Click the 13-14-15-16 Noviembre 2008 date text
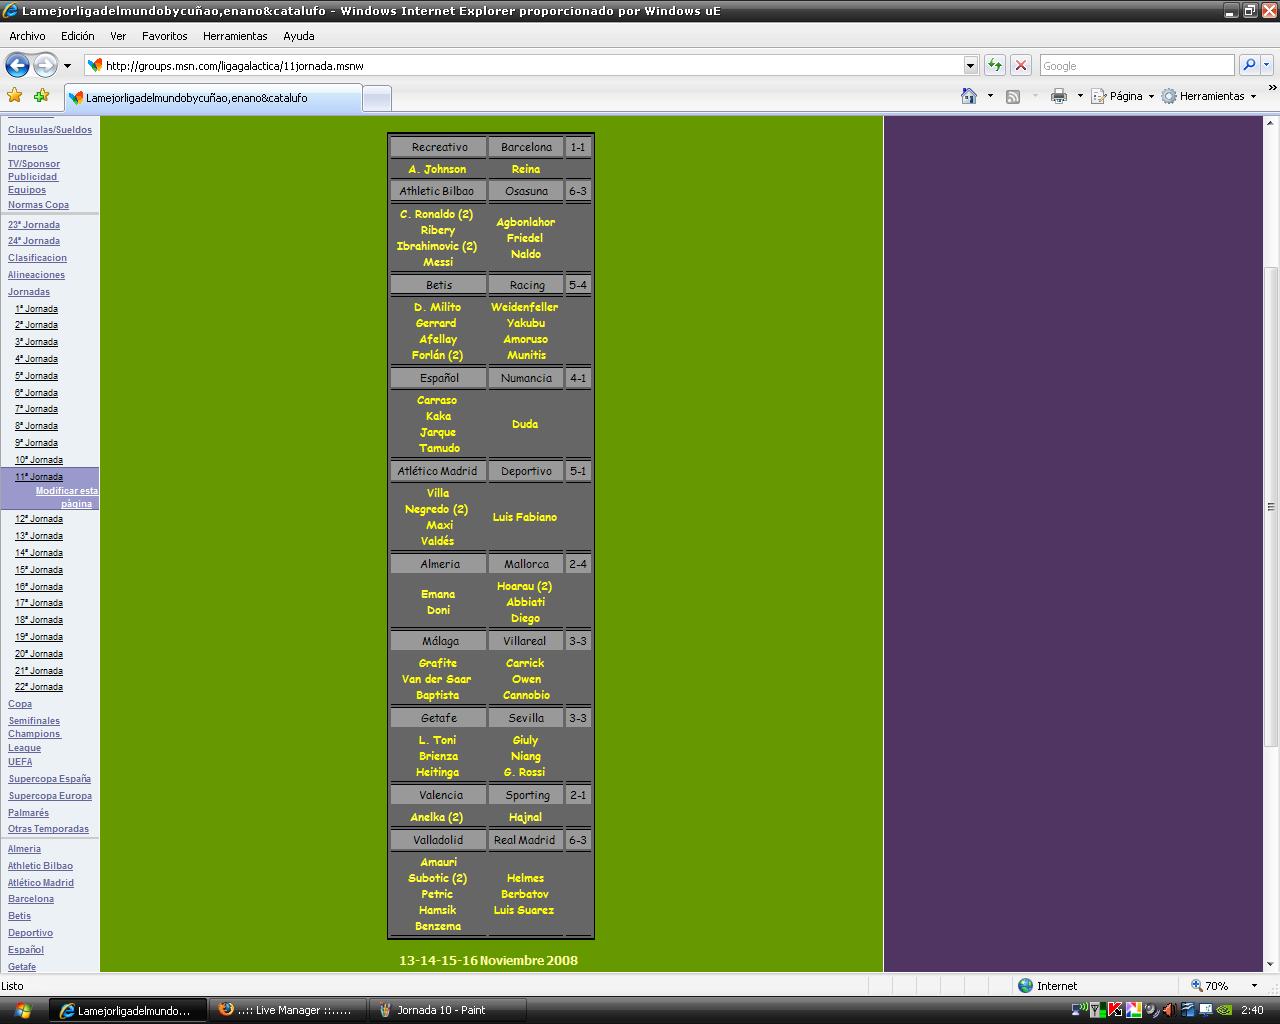The height and width of the screenshot is (1024, 1280). [488, 960]
